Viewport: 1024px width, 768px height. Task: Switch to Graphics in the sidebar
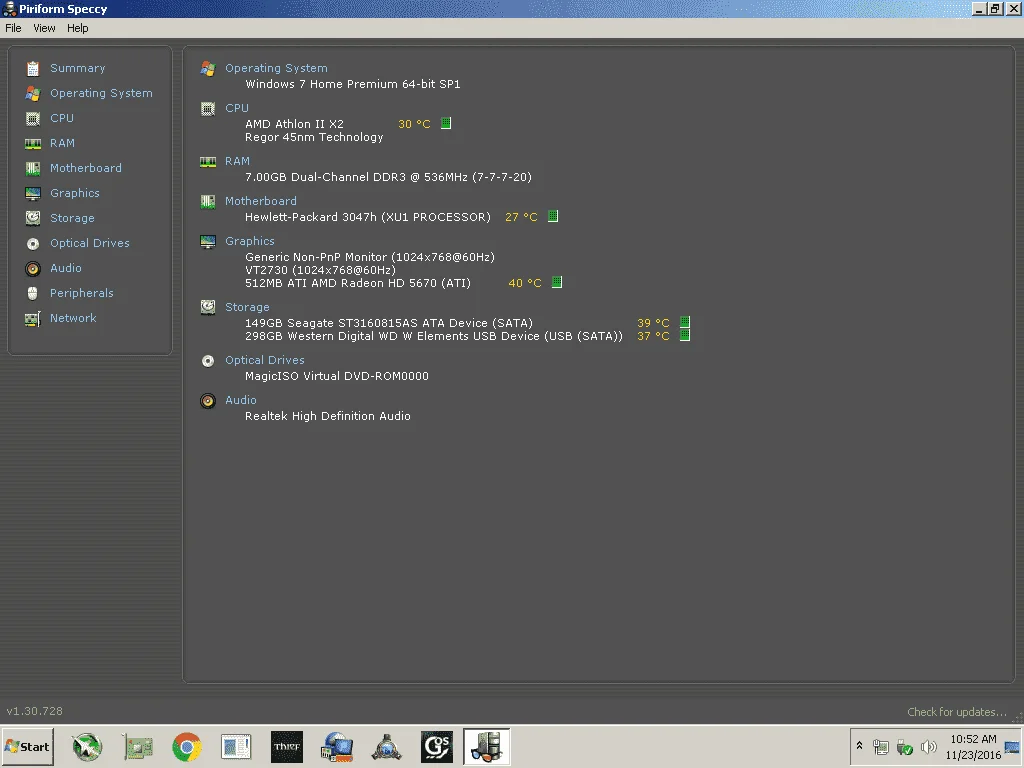(x=75, y=193)
